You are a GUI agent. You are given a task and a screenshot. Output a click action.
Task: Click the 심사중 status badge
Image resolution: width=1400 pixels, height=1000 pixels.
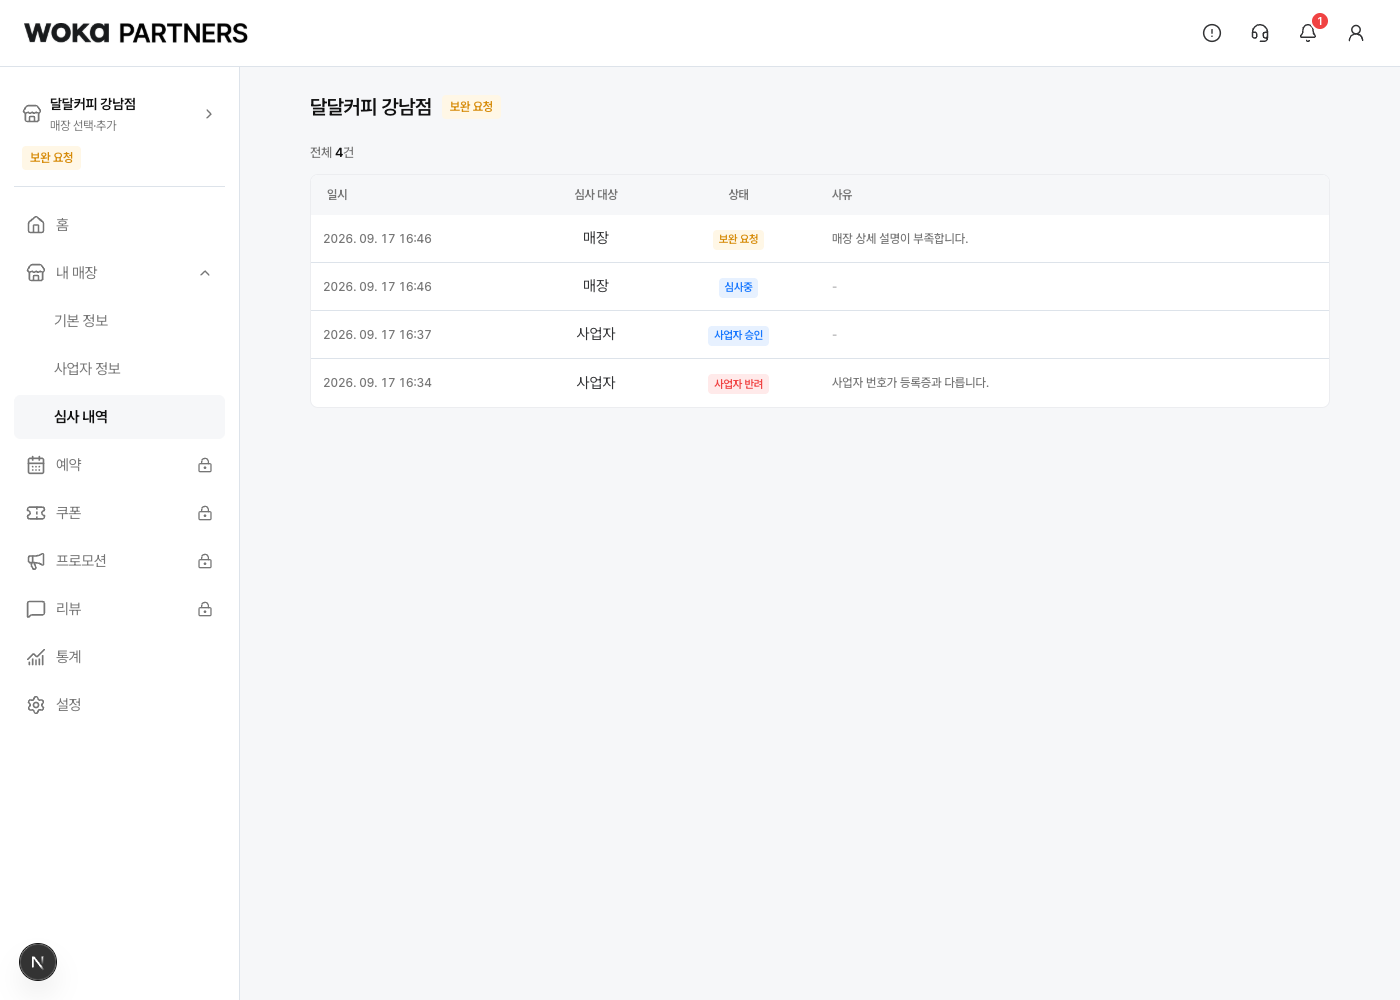pos(738,287)
